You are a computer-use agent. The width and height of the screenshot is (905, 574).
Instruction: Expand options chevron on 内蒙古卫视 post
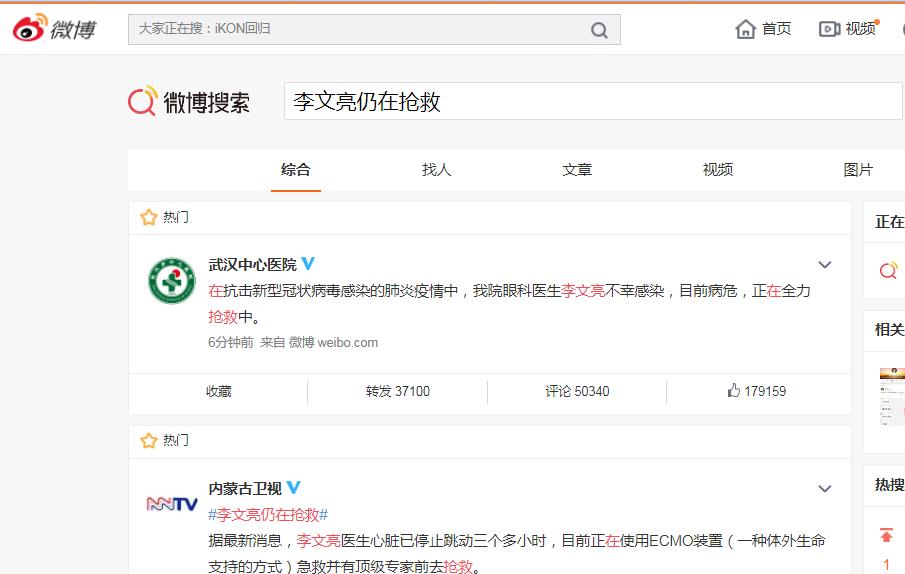tap(825, 489)
